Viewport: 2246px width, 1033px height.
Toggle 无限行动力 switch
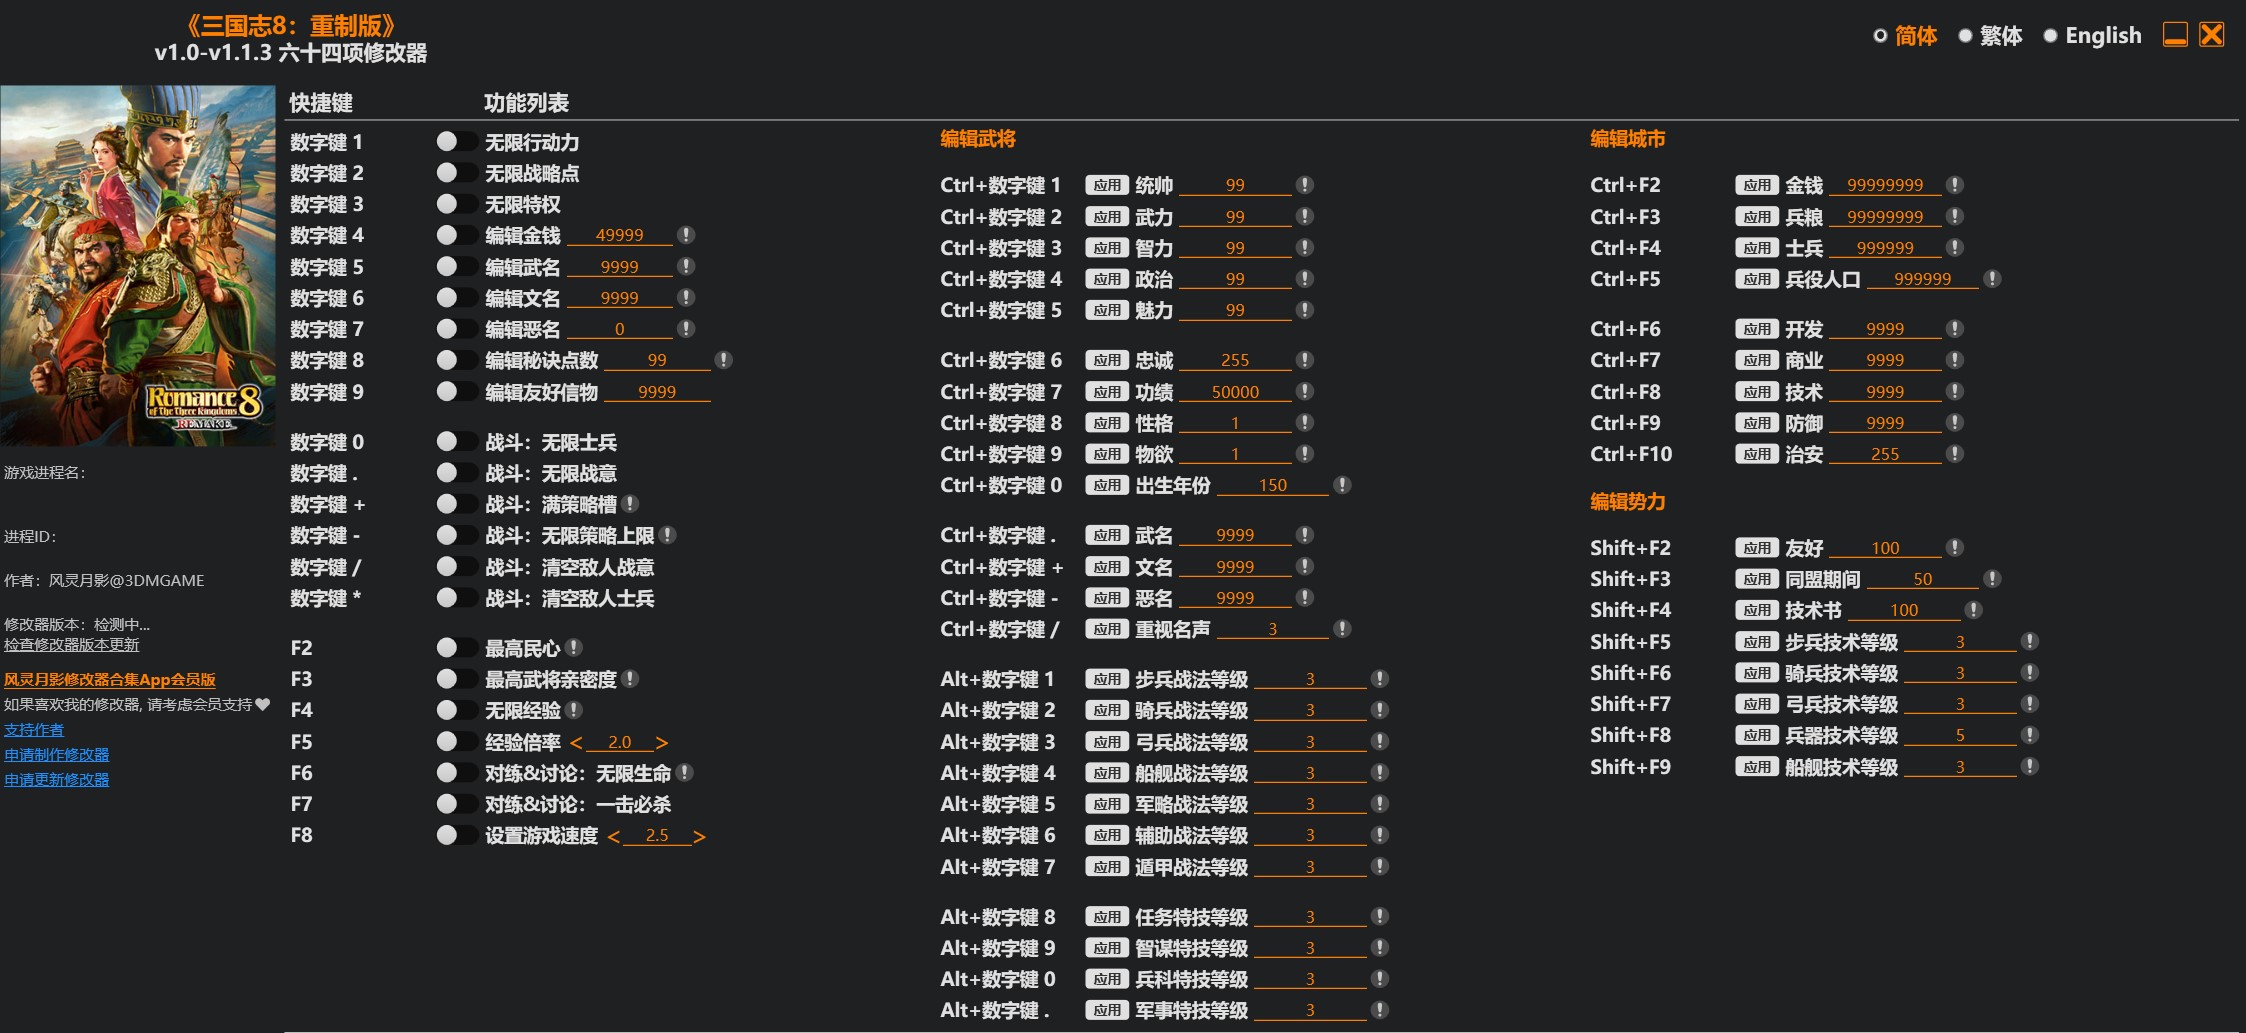coord(457,142)
